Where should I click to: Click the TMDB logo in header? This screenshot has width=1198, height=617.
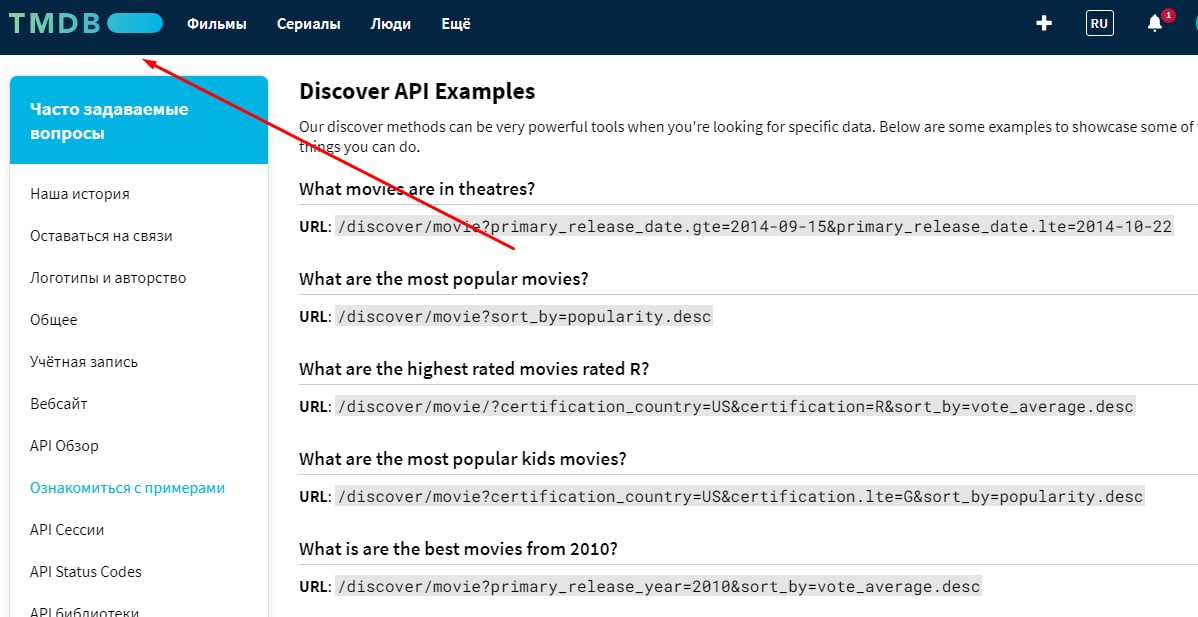point(86,24)
